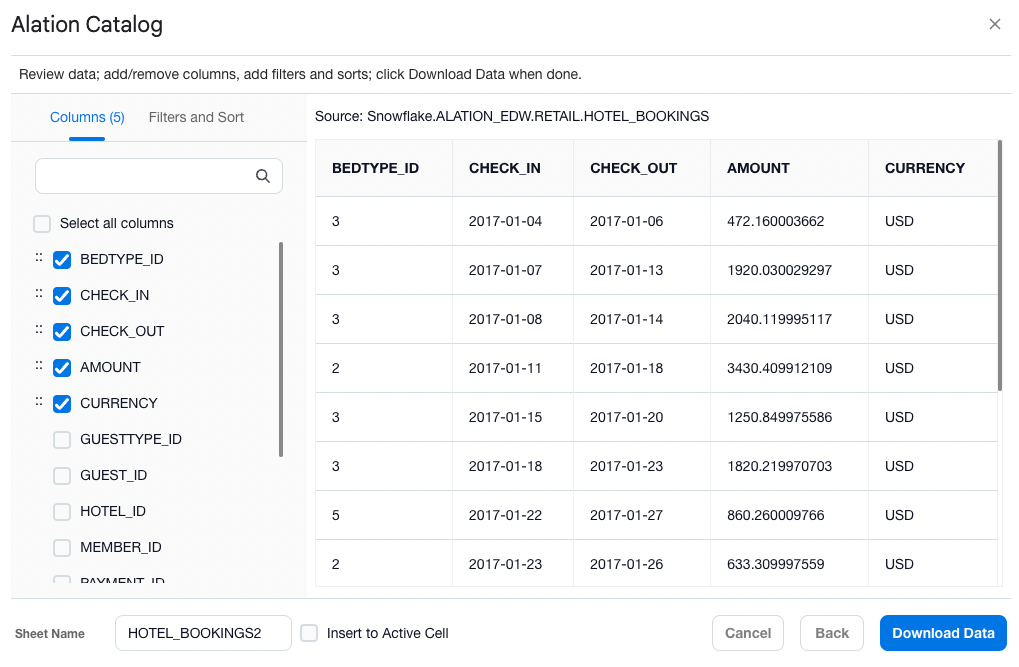Click the check-out date 2017-01-06
This screenshot has height=667, width=1019.
[x=626, y=222]
